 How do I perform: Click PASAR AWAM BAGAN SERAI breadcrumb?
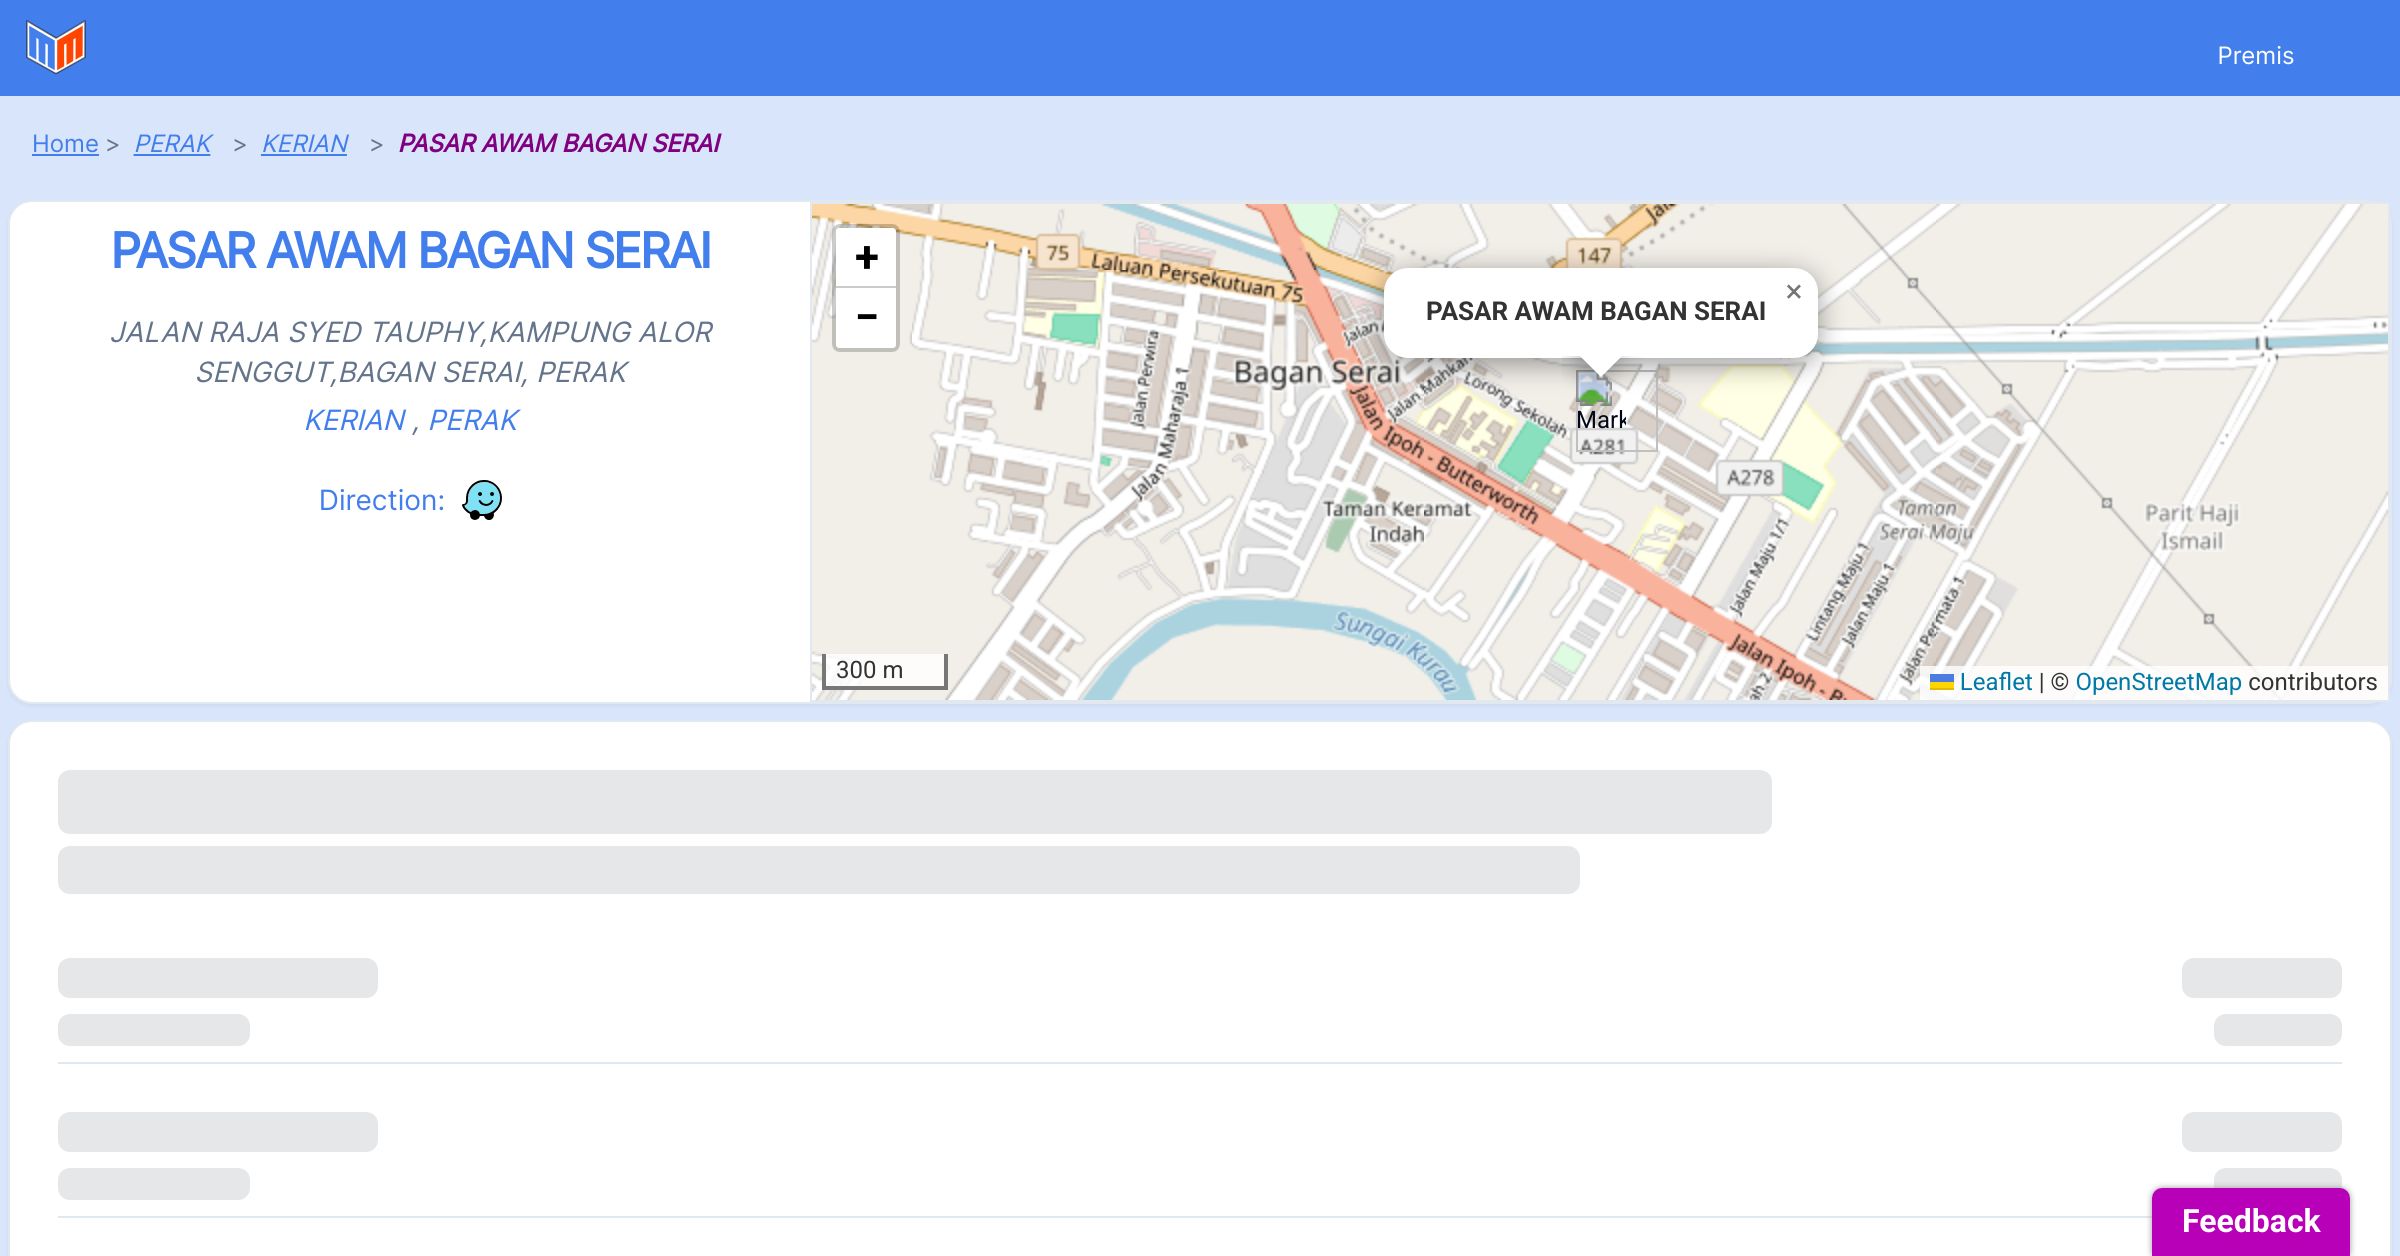pos(559,144)
